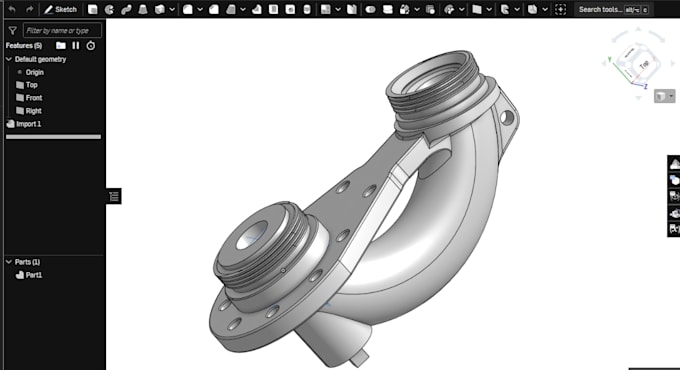
Task: Select the Delete part tool
Action: pos(430,9)
